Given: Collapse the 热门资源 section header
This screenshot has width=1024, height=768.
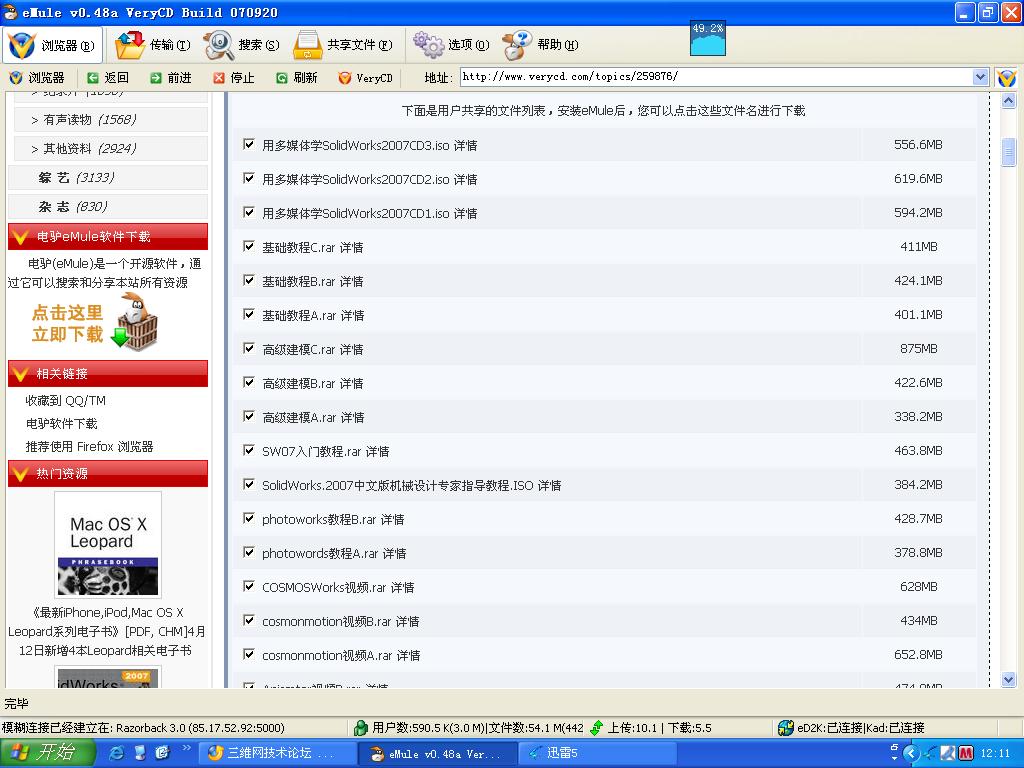Looking at the screenshot, I should pyautogui.click(x=108, y=473).
